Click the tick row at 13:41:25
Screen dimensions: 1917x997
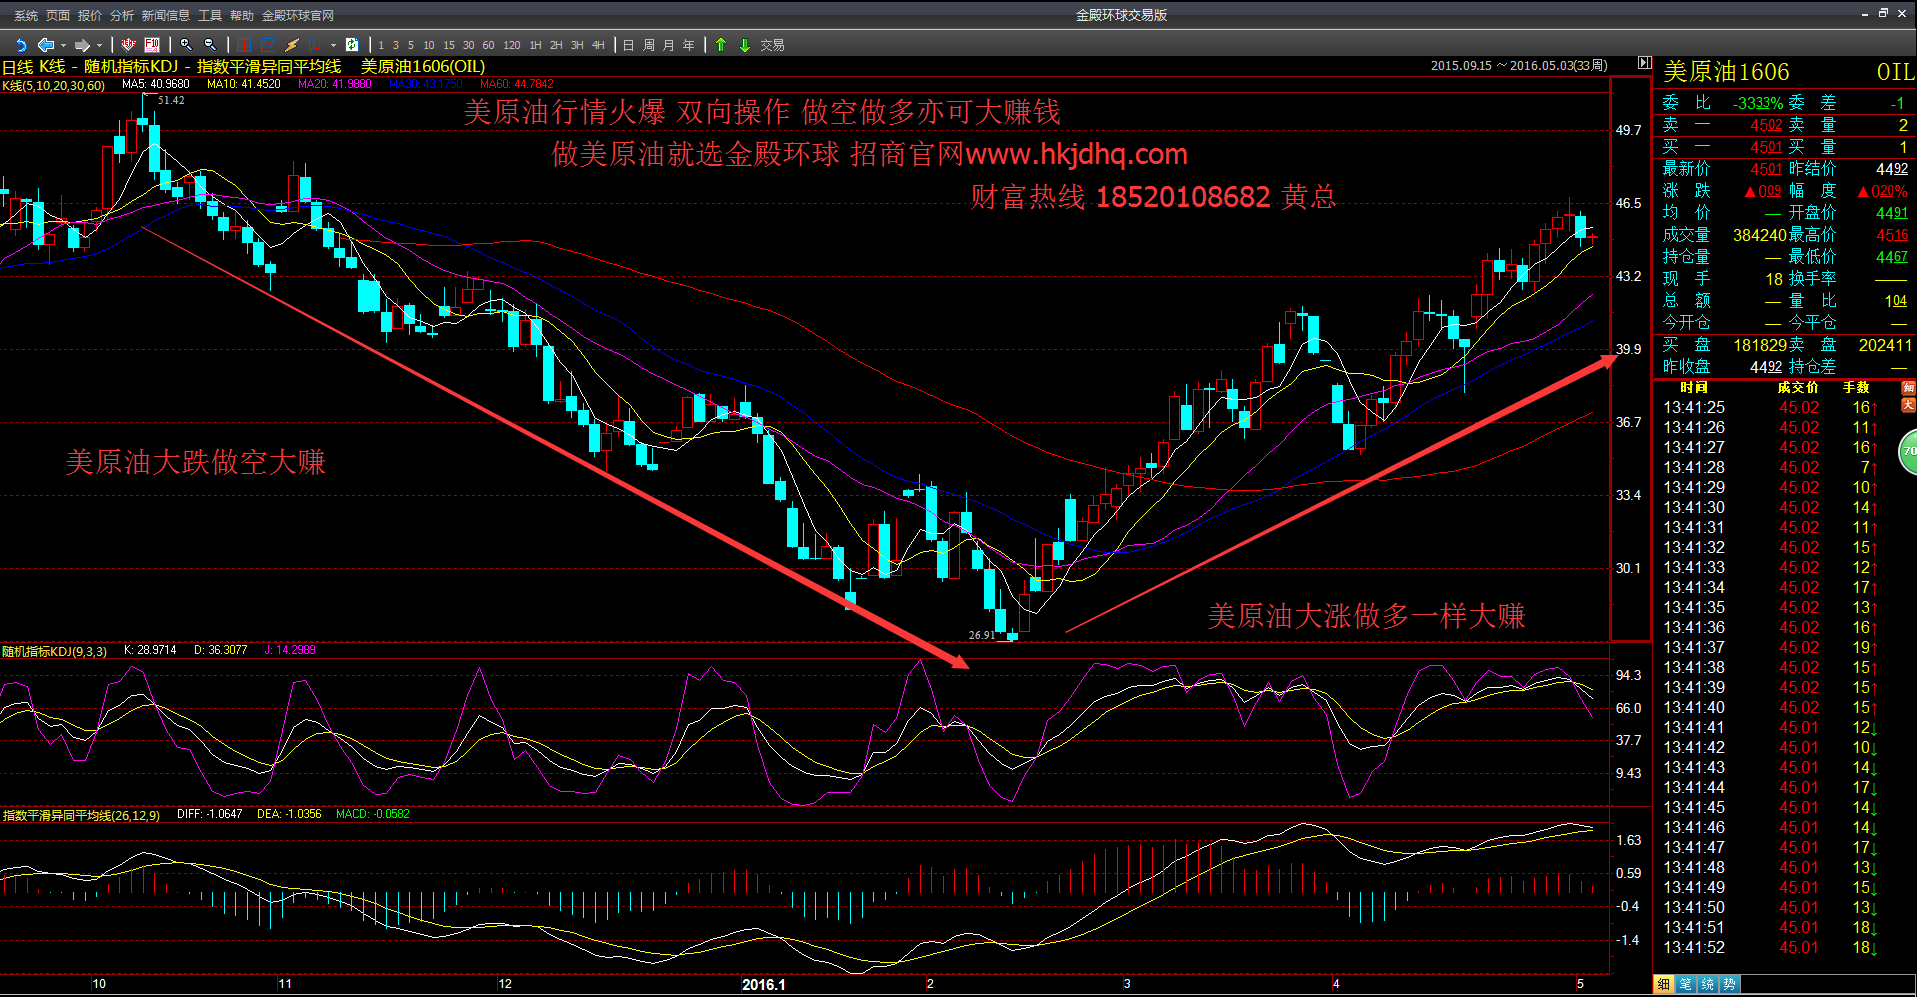(x=1771, y=407)
